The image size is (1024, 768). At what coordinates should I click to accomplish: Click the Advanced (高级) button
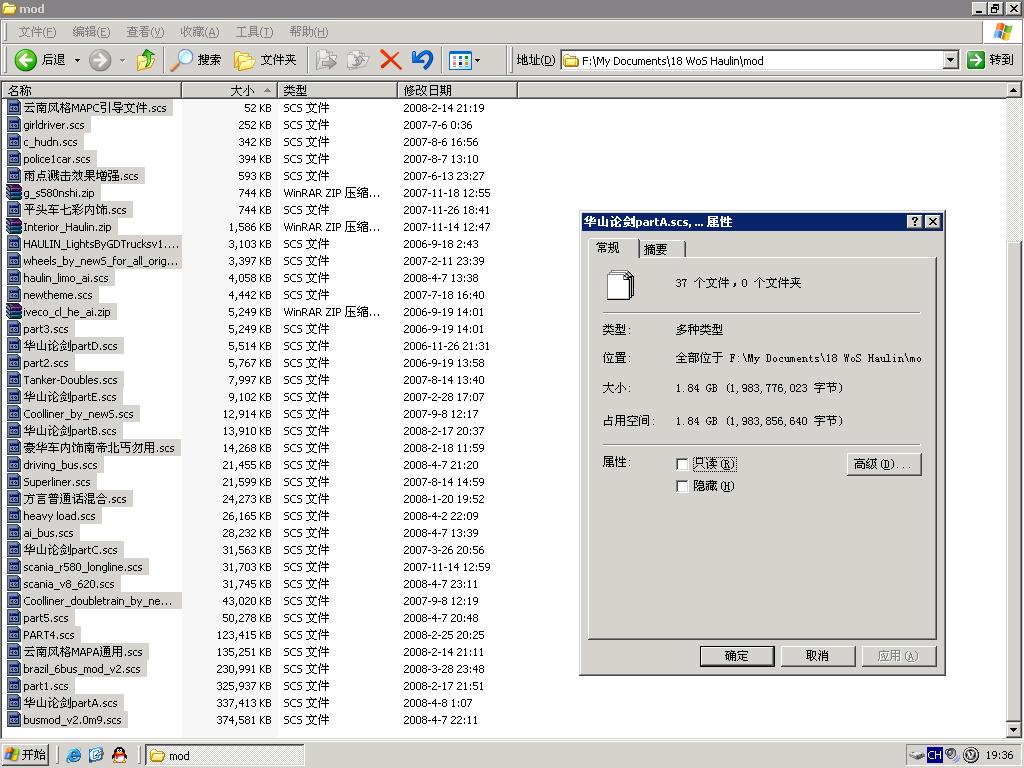click(883, 464)
